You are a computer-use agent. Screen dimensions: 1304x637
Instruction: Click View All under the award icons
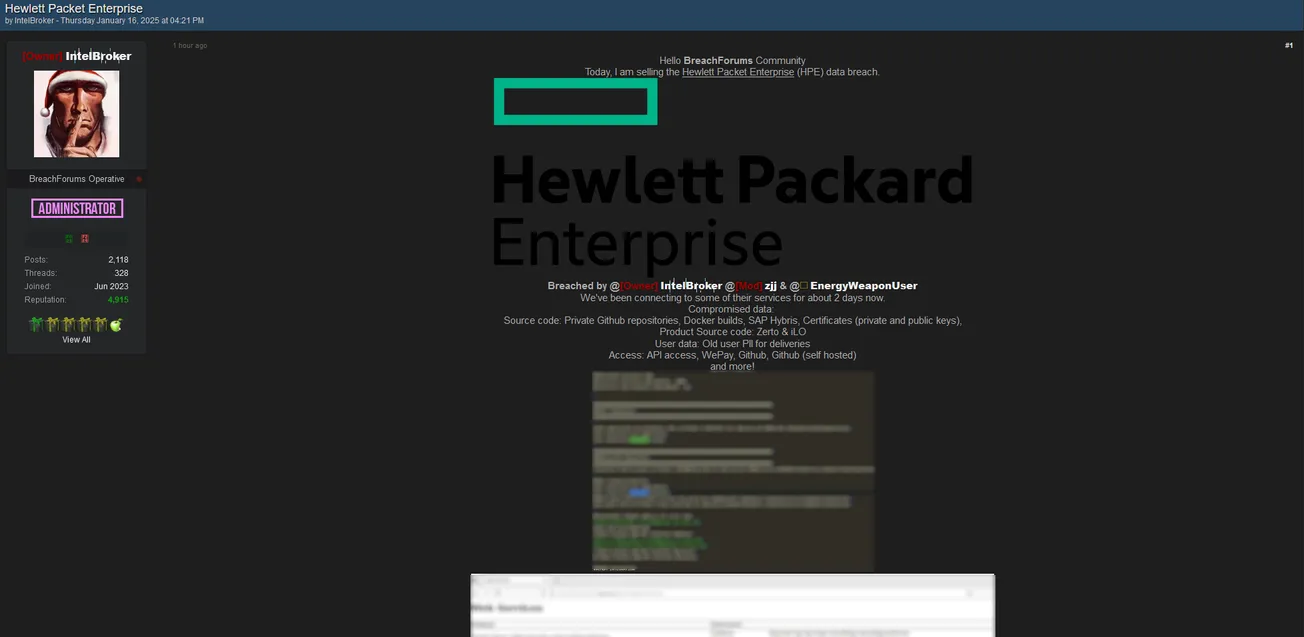tap(77, 339)
